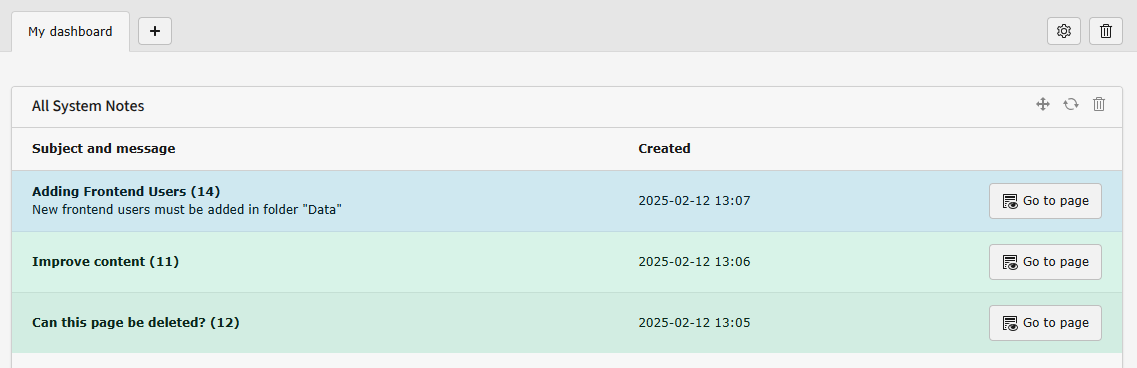Image resolution: width=1137 pixels, height=368 pixels.
Task: Add a new dashboard with the plus button
Action: click(154, 31)
